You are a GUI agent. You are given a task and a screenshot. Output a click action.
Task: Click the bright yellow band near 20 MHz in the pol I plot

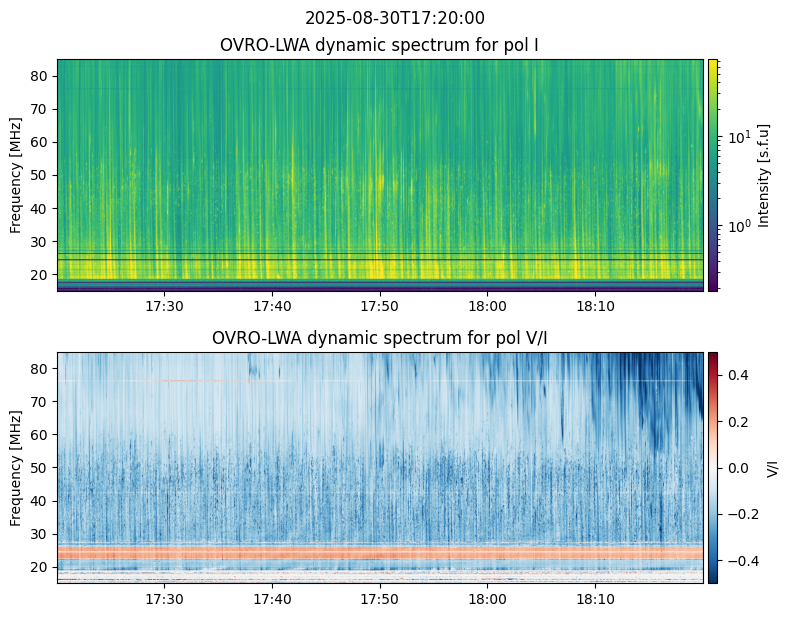pos(380,269)
